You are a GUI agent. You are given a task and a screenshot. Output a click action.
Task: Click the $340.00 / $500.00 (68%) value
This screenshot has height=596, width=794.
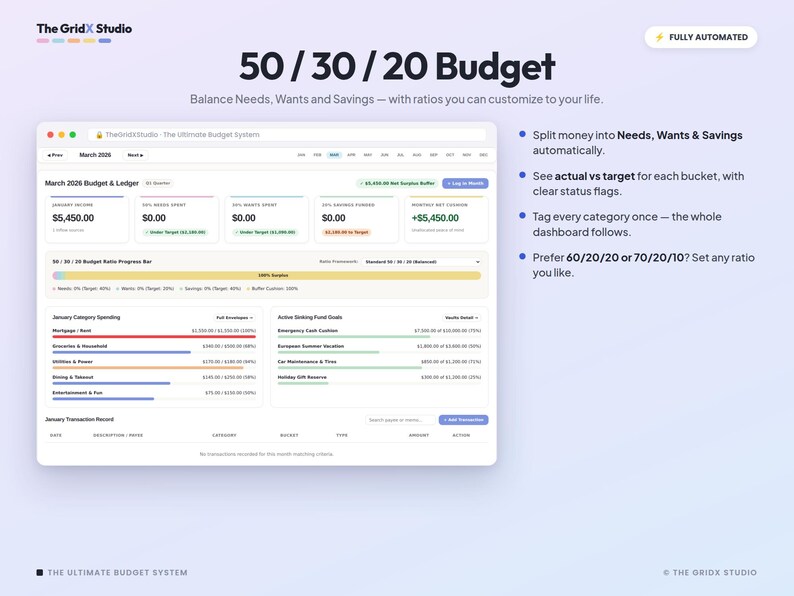(x=229, y=346)
